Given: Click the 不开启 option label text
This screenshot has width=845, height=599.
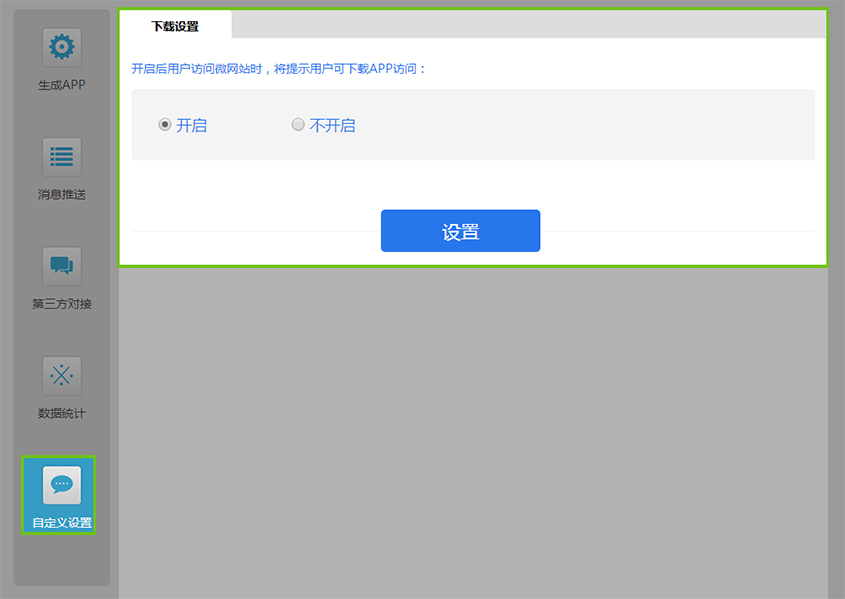Looking at the screenshot, I should point(332,126).
